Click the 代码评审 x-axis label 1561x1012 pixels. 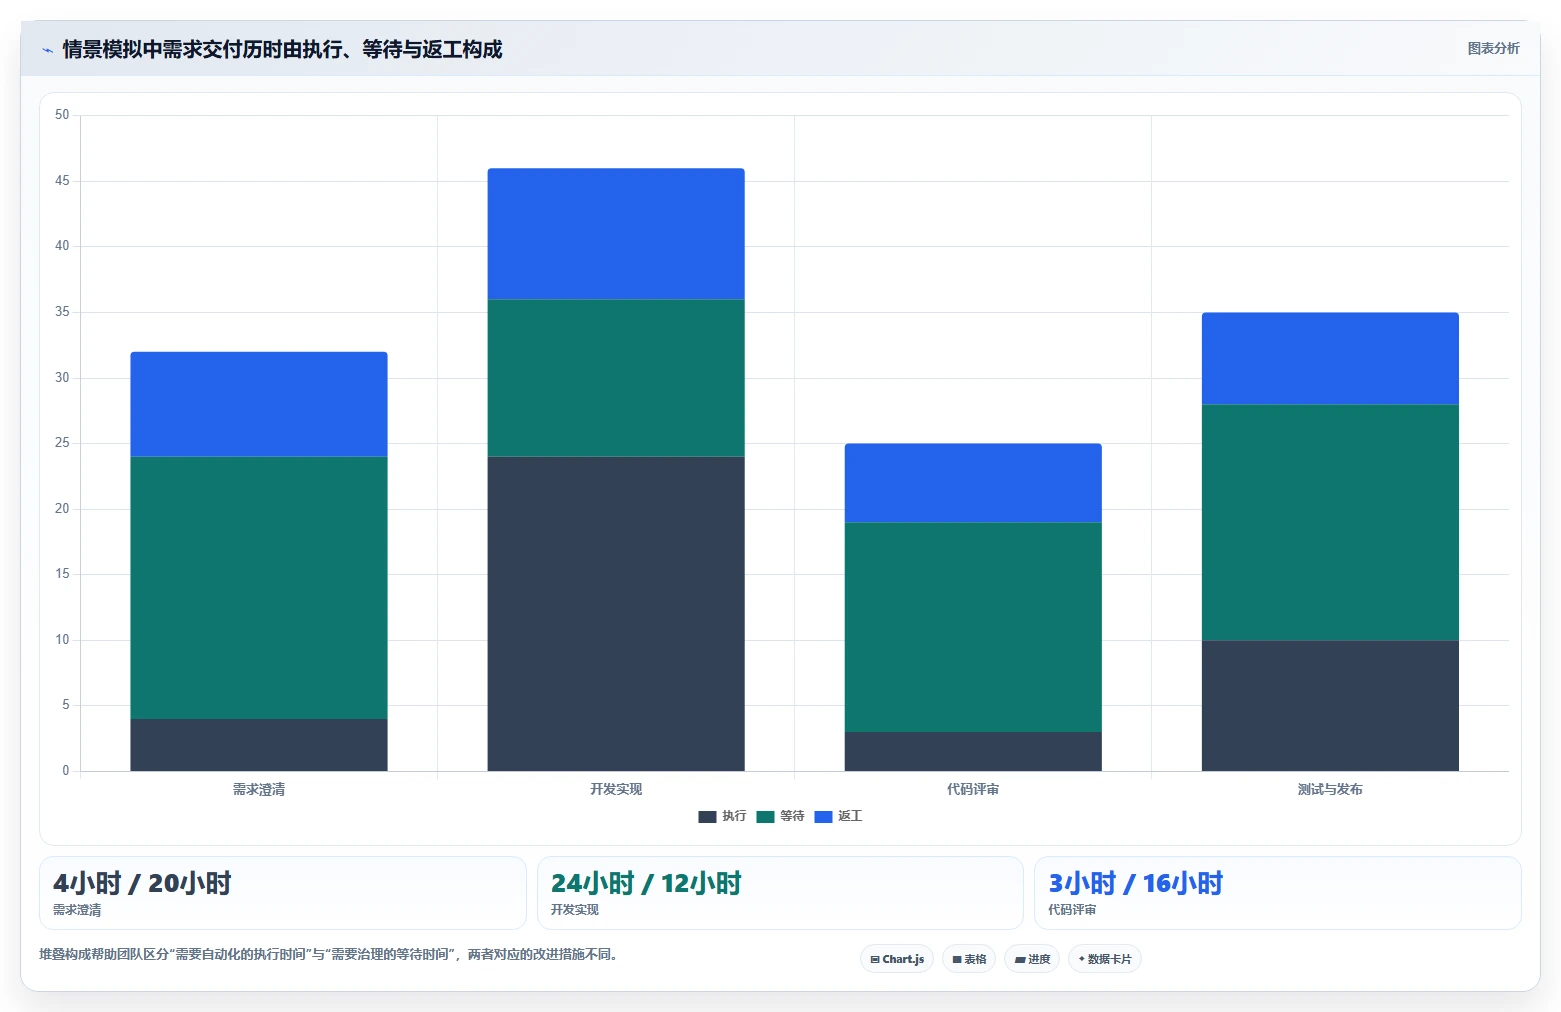(x=973, y=789)
